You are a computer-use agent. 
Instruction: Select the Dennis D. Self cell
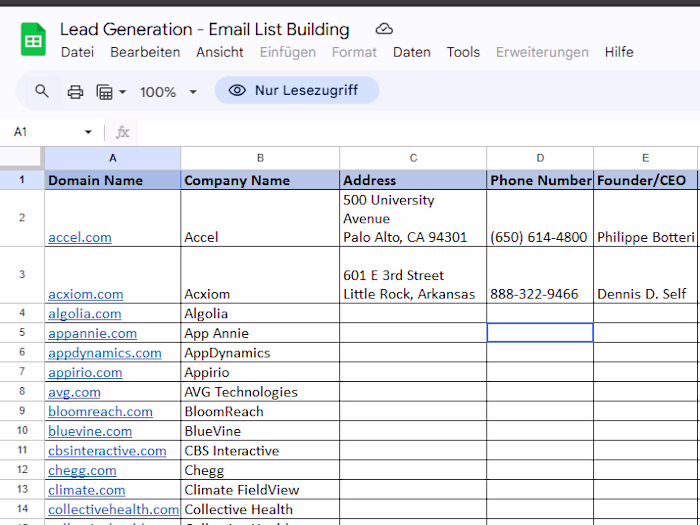645,275
